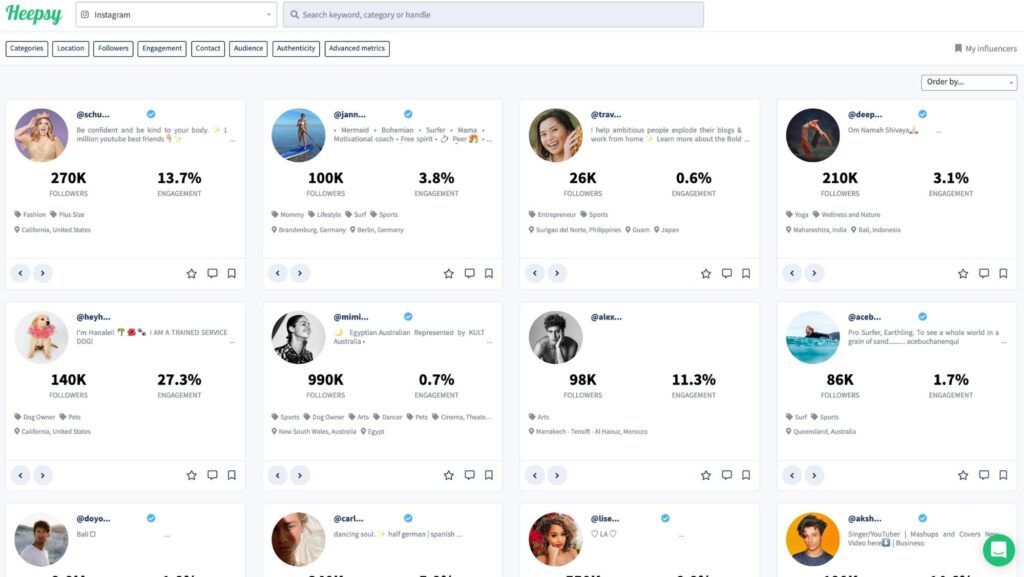Open the @alex... handle link

[606, 317]
